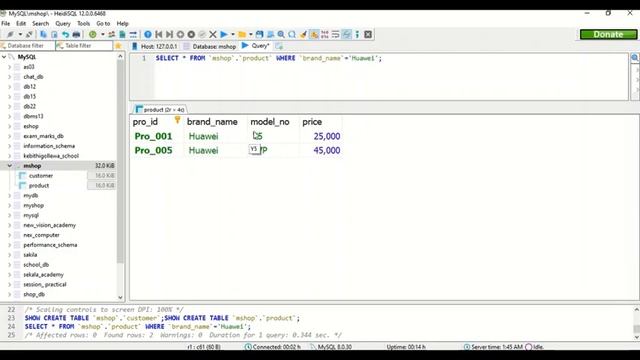
Task: Click the favorites star icon
Action: tap(118, 46)
